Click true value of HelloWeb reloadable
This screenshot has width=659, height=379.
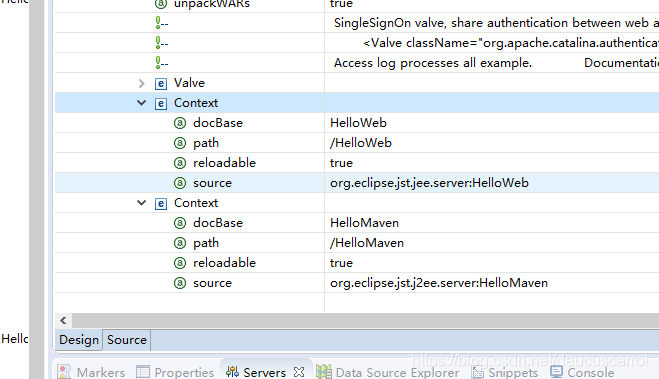click(341, 163)
